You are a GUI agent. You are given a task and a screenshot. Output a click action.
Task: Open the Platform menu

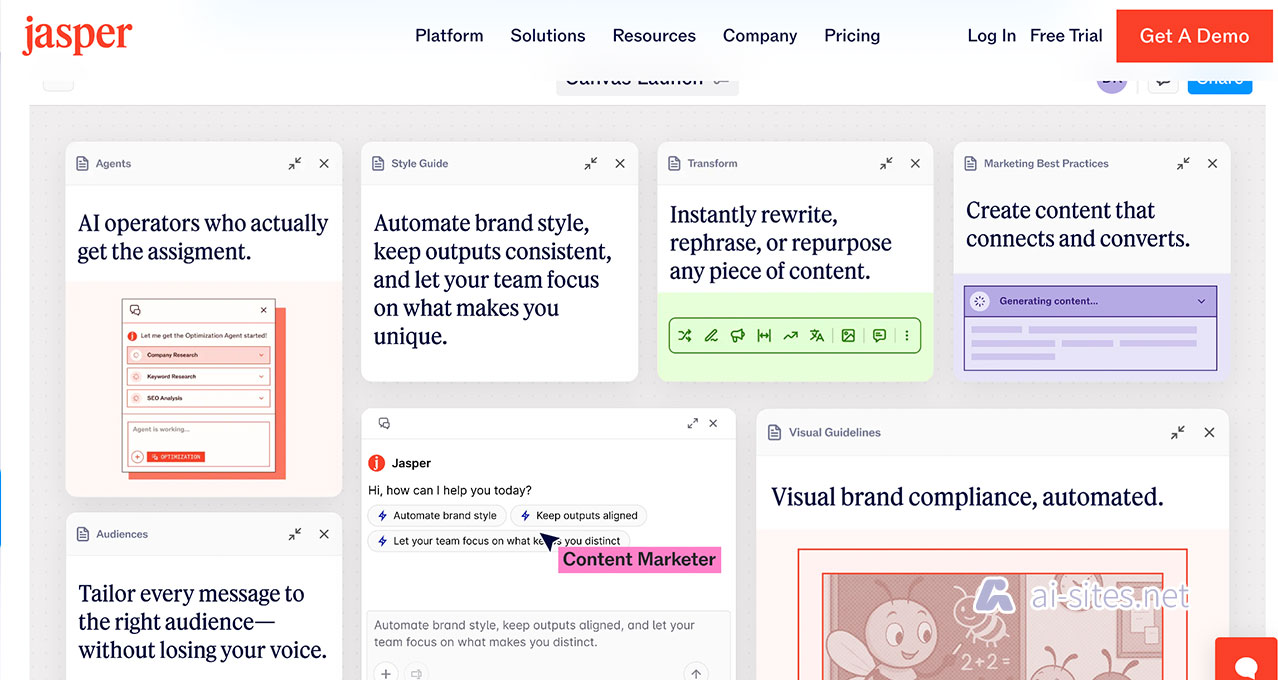(x=449, y=35)
